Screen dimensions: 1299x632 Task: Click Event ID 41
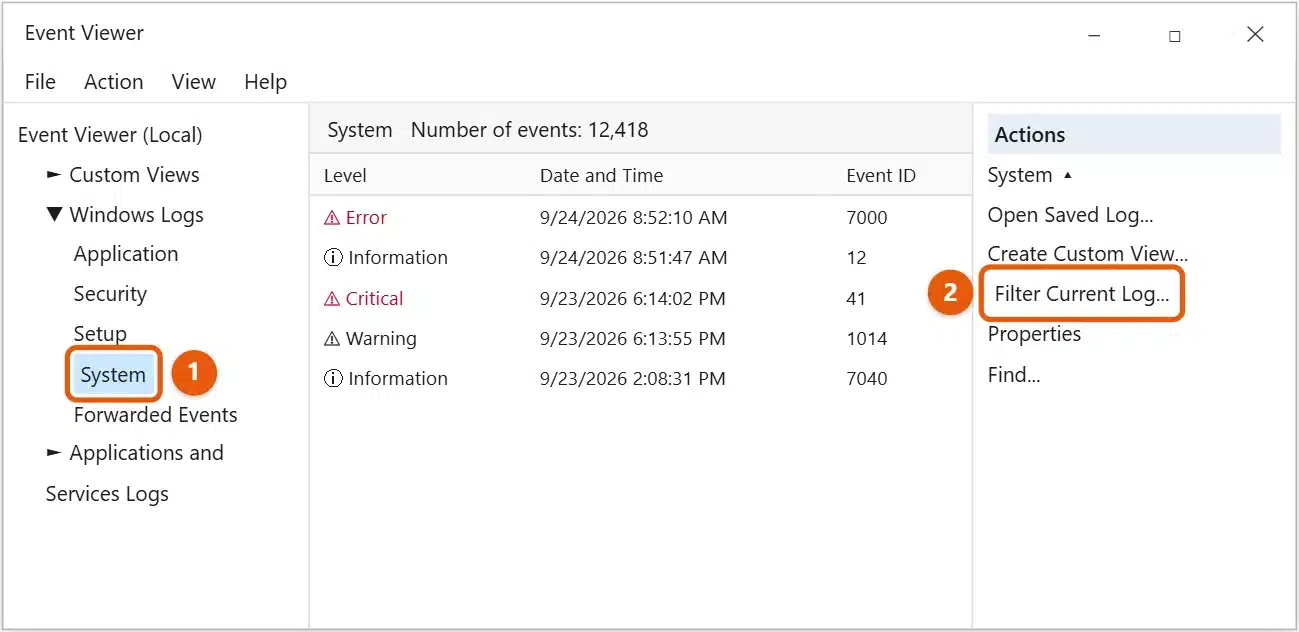856,299
